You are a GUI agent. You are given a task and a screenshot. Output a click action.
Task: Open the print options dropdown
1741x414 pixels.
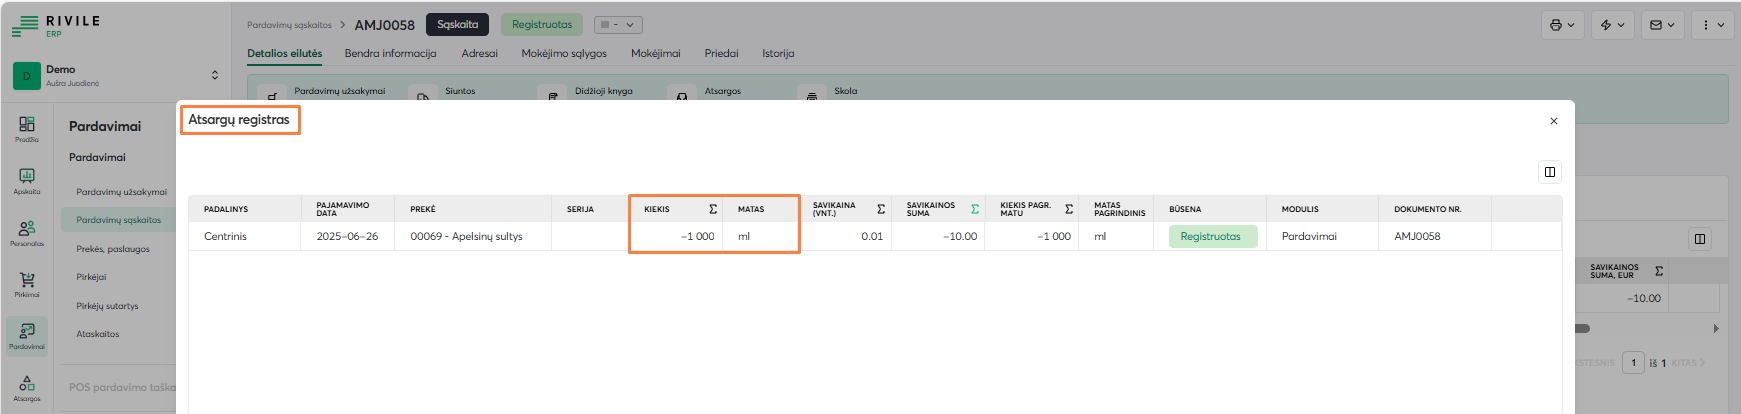pos(1561,25)
